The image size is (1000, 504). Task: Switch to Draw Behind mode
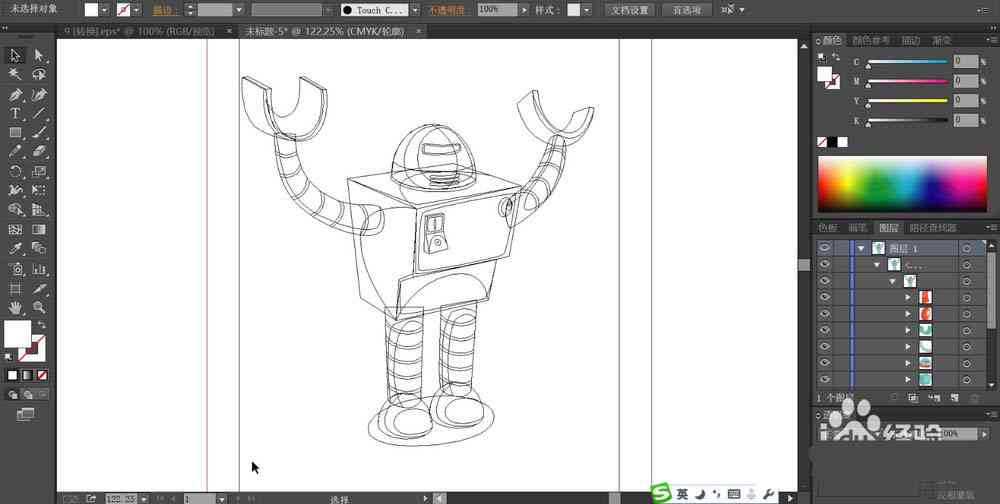point(27,395)
